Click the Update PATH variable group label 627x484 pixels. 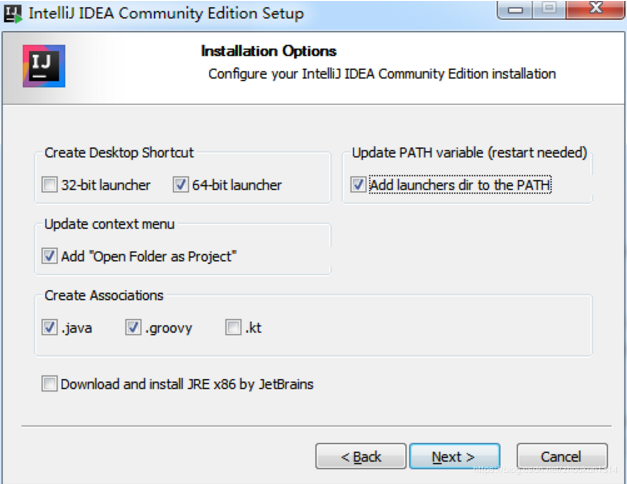[469, 153]
